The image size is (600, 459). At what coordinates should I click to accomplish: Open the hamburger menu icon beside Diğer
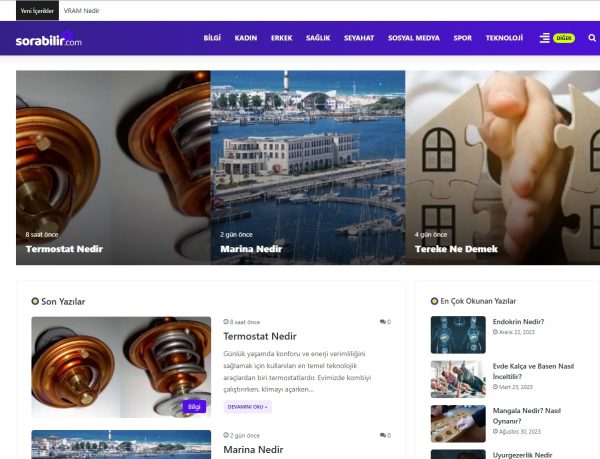tap(544, 38)
